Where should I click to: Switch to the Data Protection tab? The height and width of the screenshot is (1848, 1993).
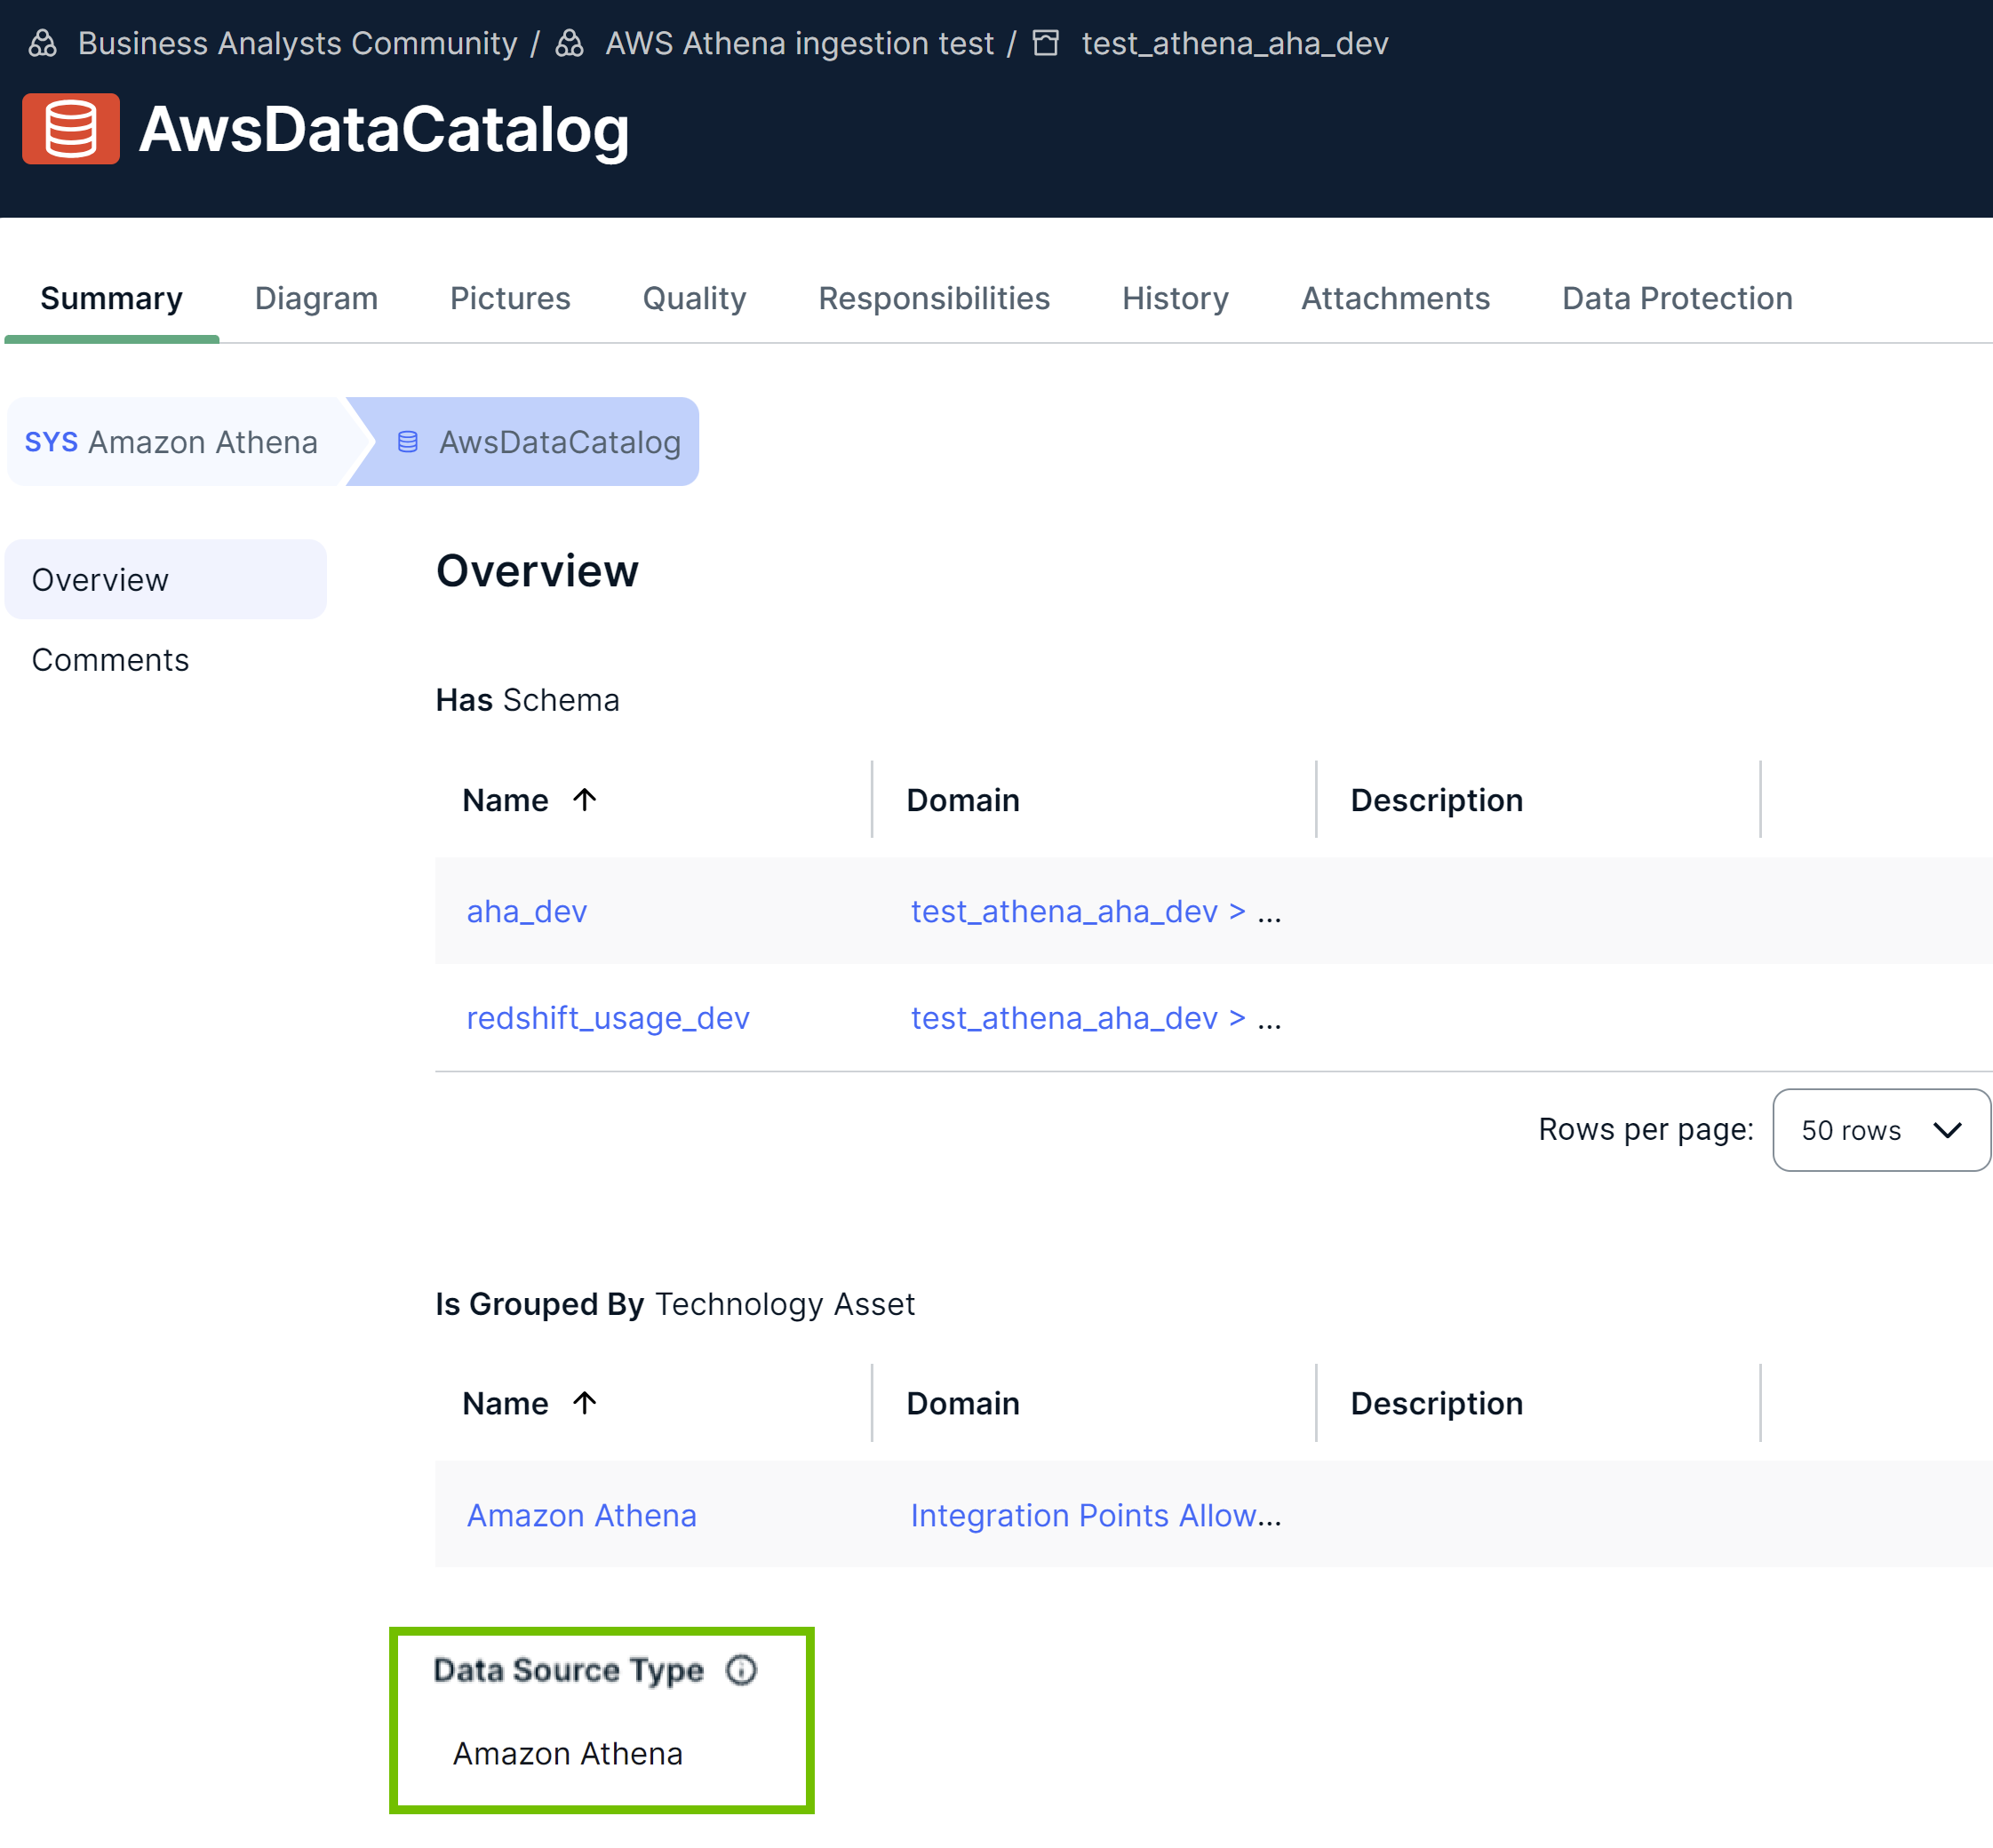point(1676,298)
